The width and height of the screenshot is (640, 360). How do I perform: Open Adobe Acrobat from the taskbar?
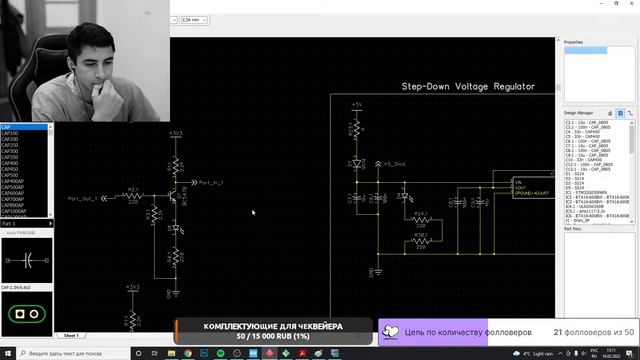coord(302,353)
